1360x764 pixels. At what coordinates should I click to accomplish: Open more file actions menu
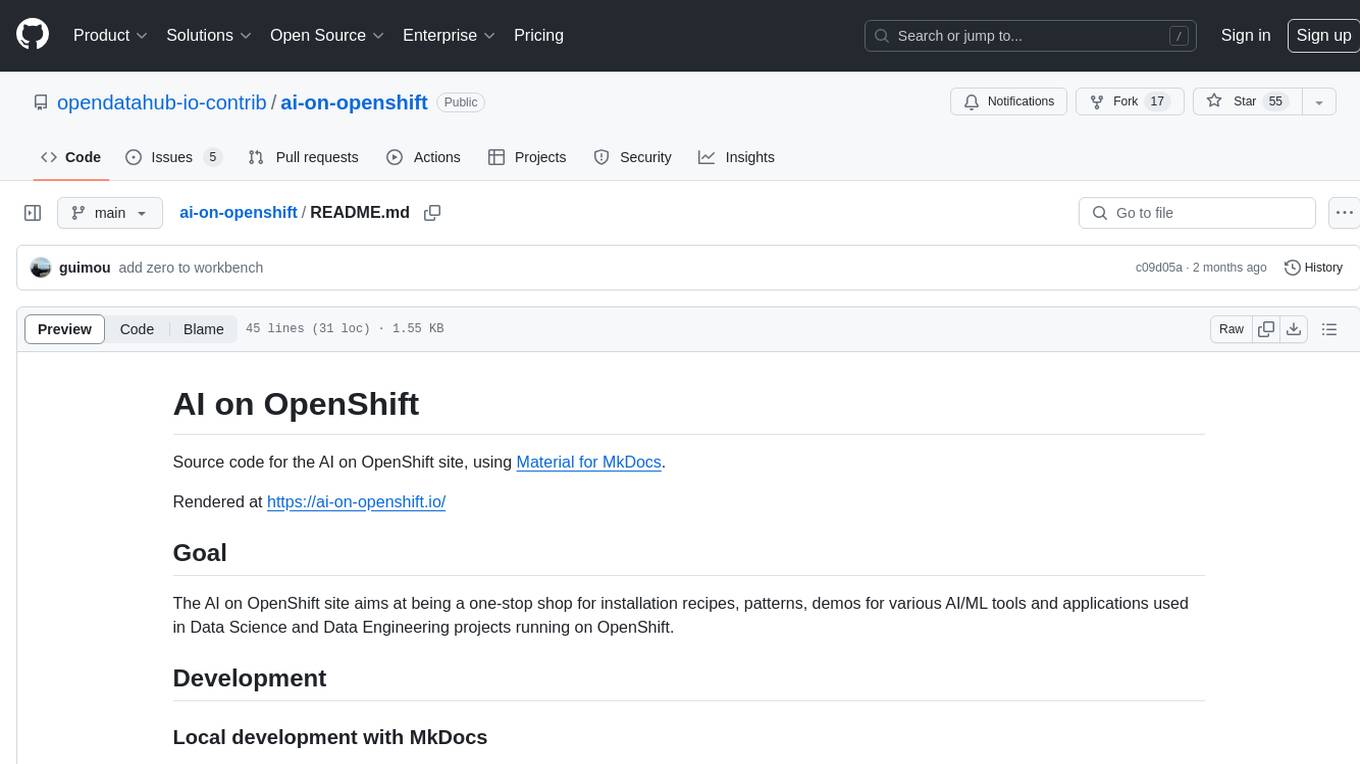(1344, 213)
